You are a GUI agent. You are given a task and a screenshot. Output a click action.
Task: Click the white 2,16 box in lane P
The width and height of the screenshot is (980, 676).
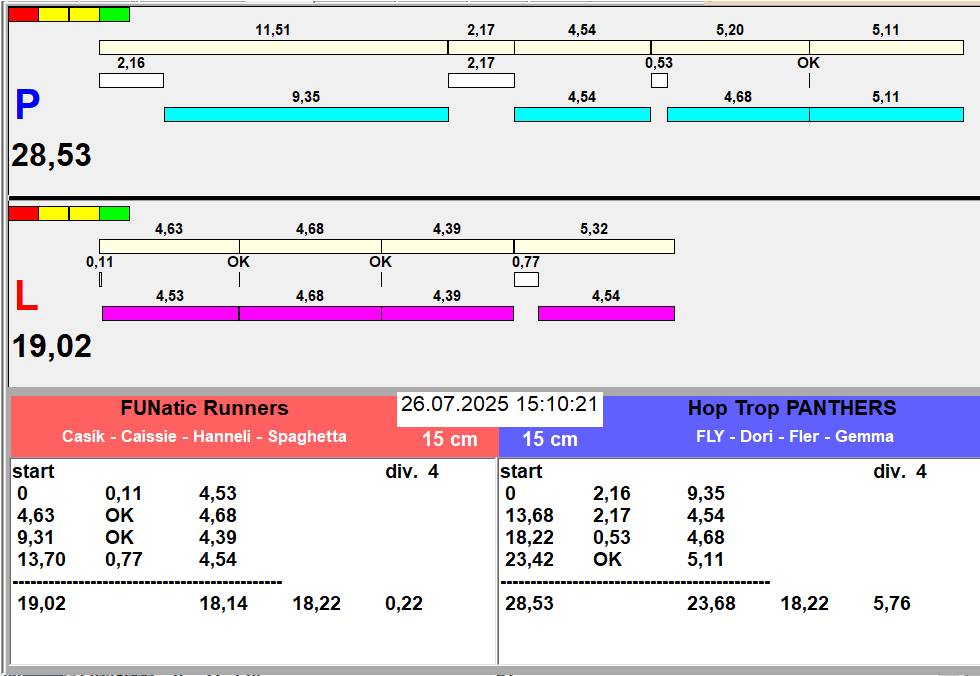(x=131, y=81)
